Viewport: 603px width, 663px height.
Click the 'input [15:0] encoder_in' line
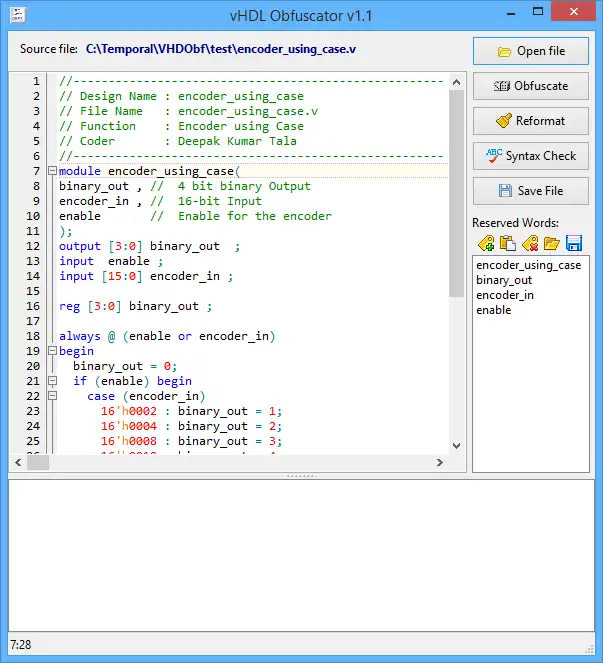click(x=146, y=276)
